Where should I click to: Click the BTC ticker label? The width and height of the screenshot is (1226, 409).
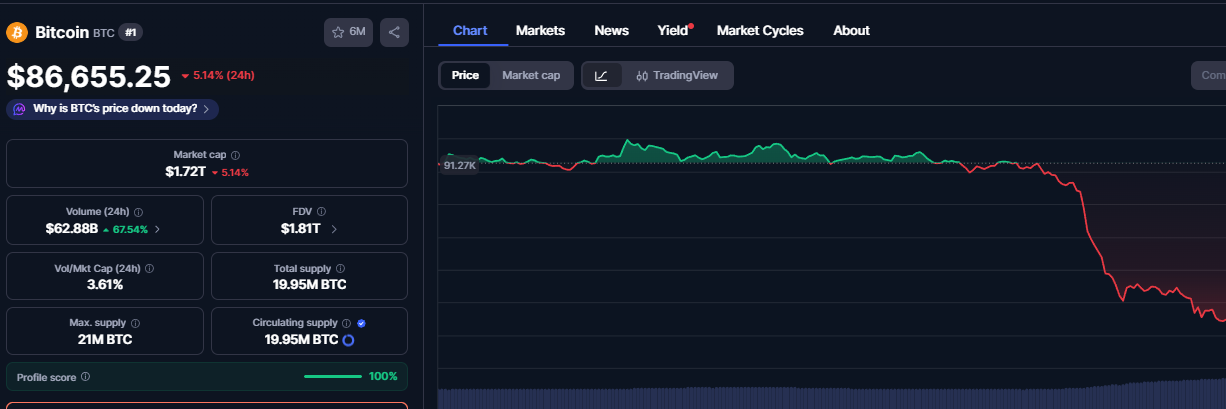pyautogui.click(x=104, y=33)
